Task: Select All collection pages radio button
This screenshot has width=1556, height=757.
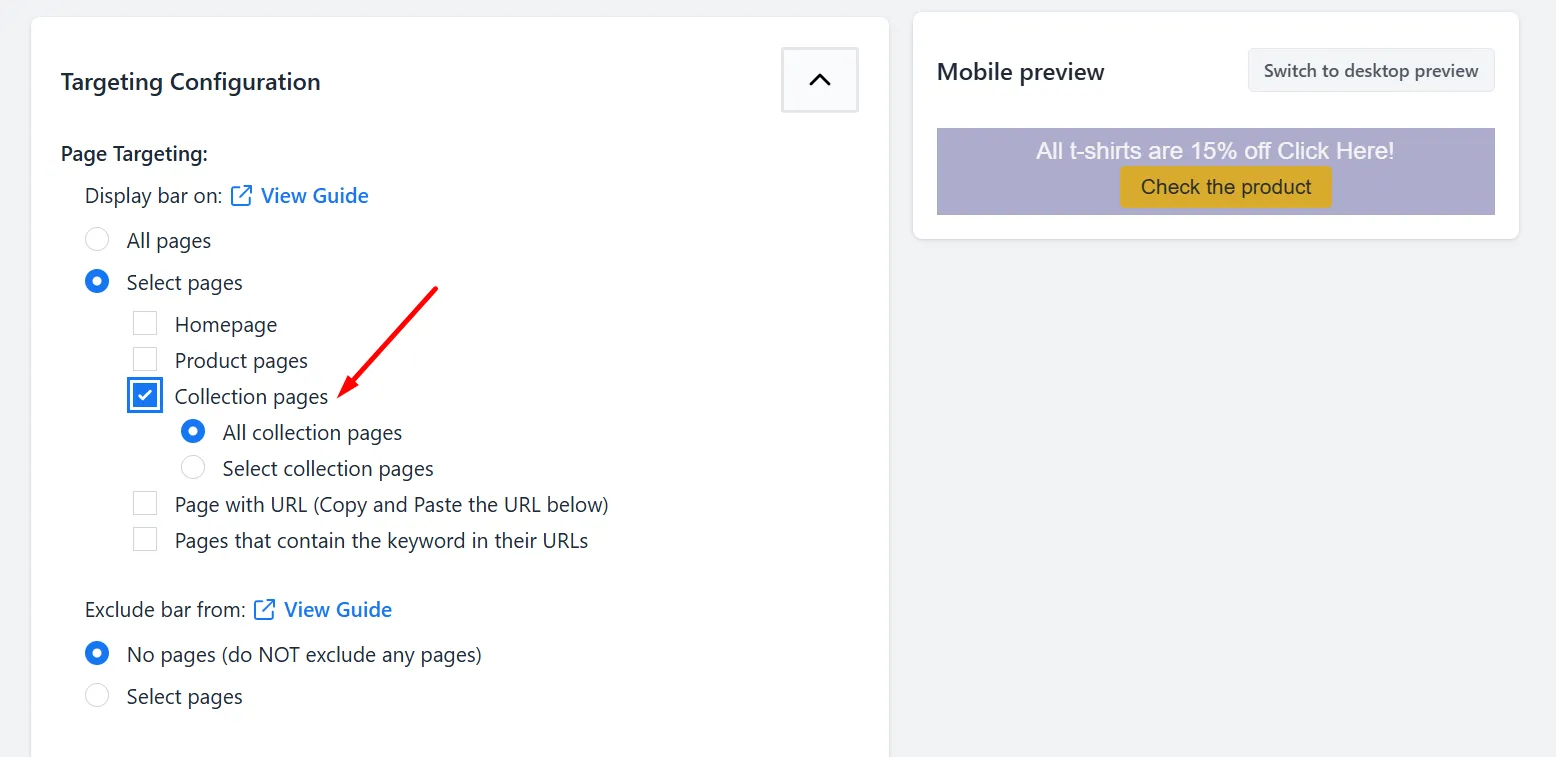Action: pos(193,432)
